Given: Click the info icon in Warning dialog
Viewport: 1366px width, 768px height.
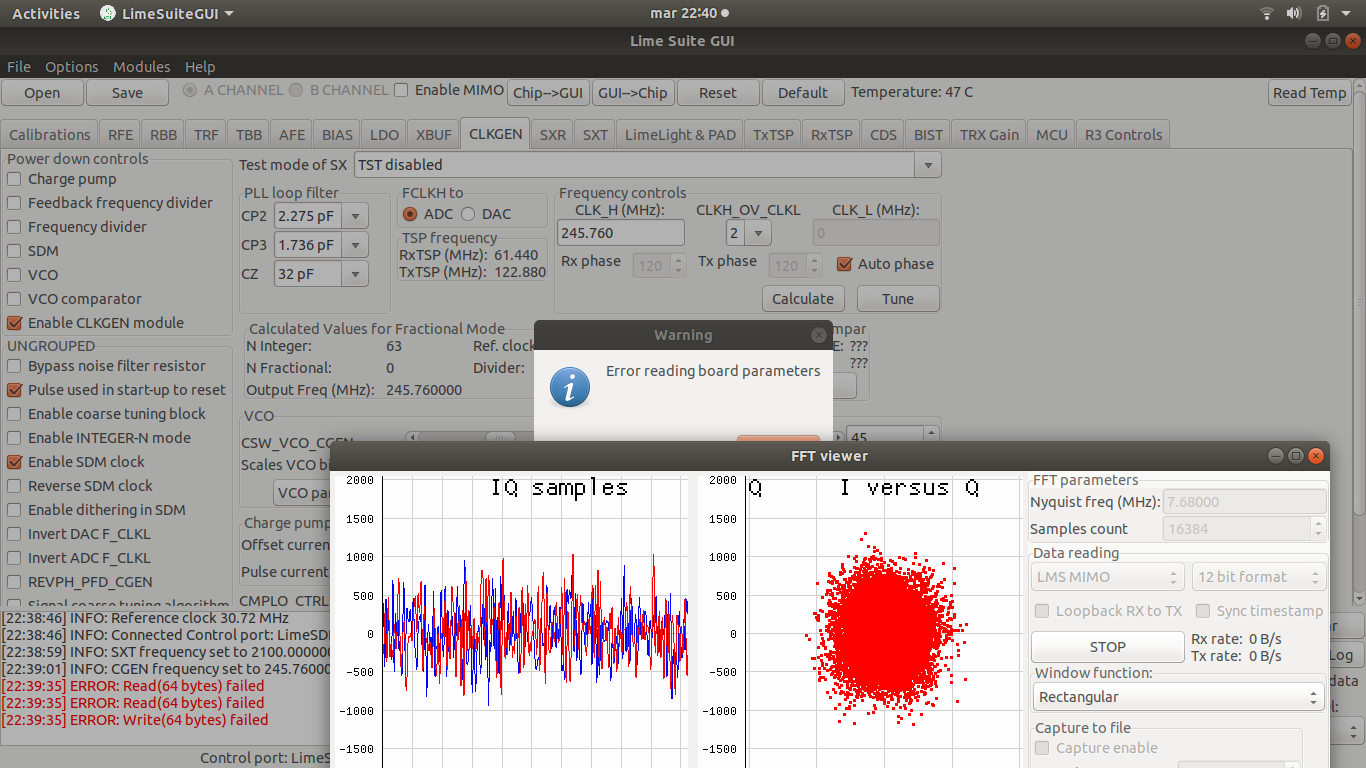Looking at the screenshot, I should click(570, 387).
